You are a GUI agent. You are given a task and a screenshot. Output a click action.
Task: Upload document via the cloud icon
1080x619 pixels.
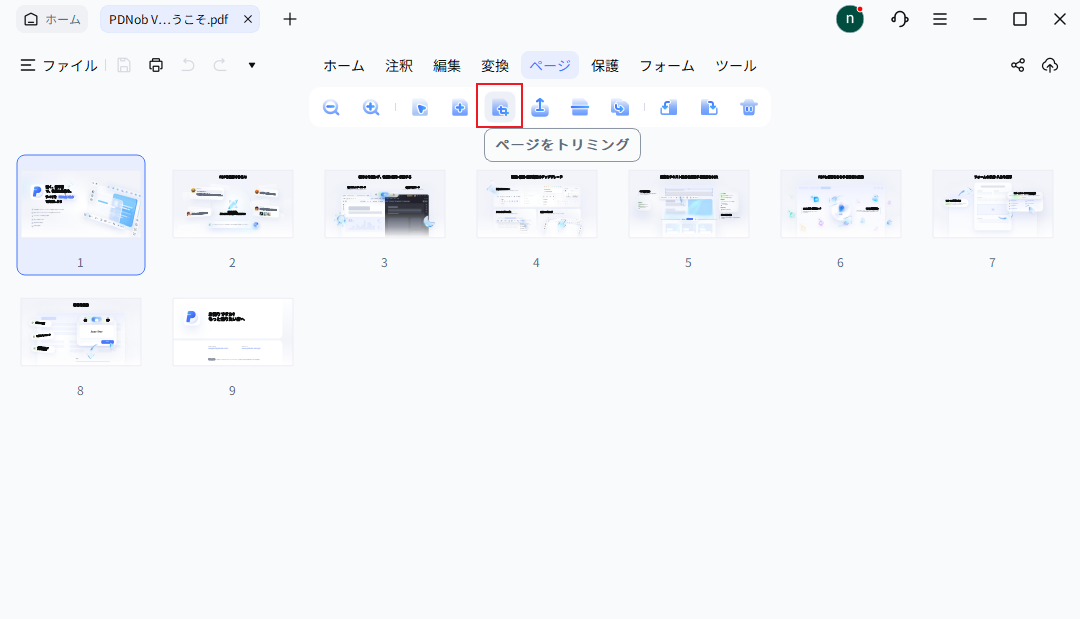coord(1050,64)
